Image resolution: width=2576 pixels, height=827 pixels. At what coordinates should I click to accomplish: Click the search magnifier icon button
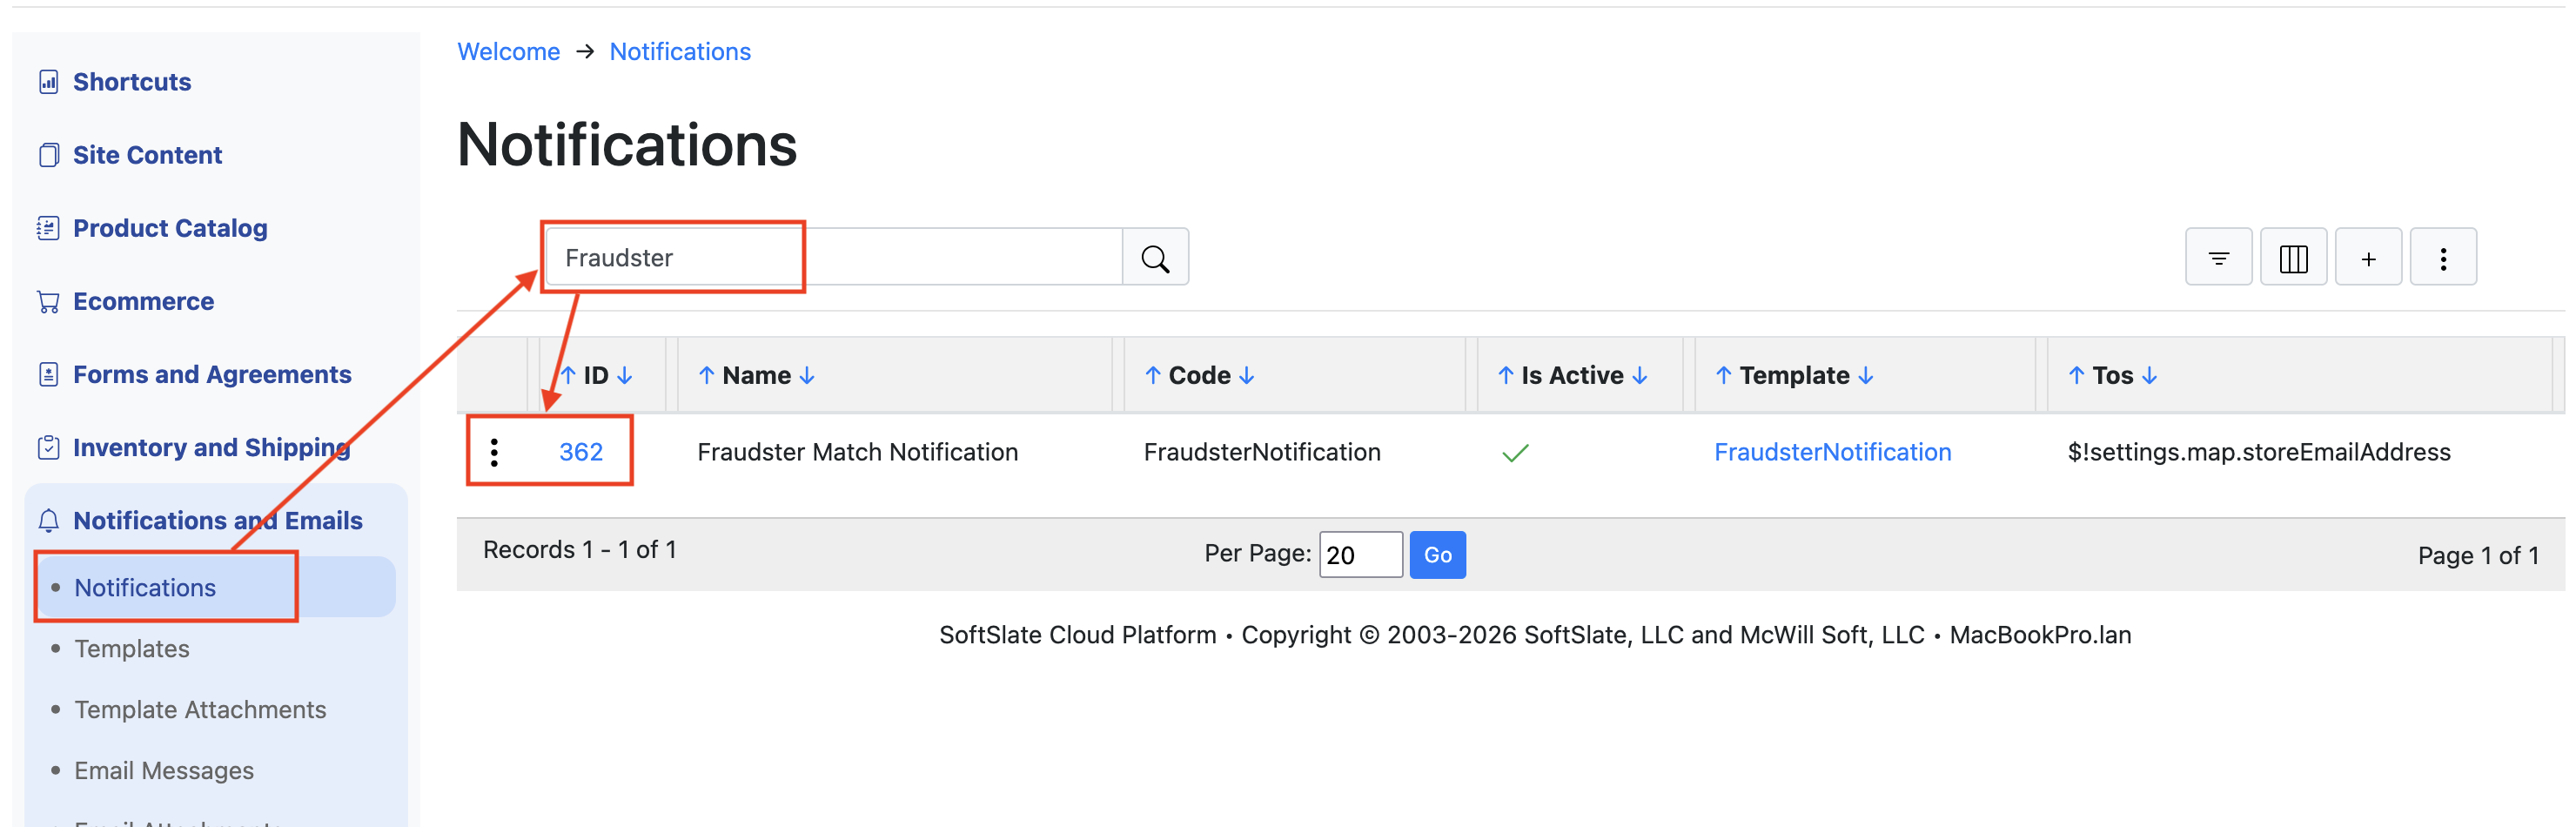(x=1155, y=258)
